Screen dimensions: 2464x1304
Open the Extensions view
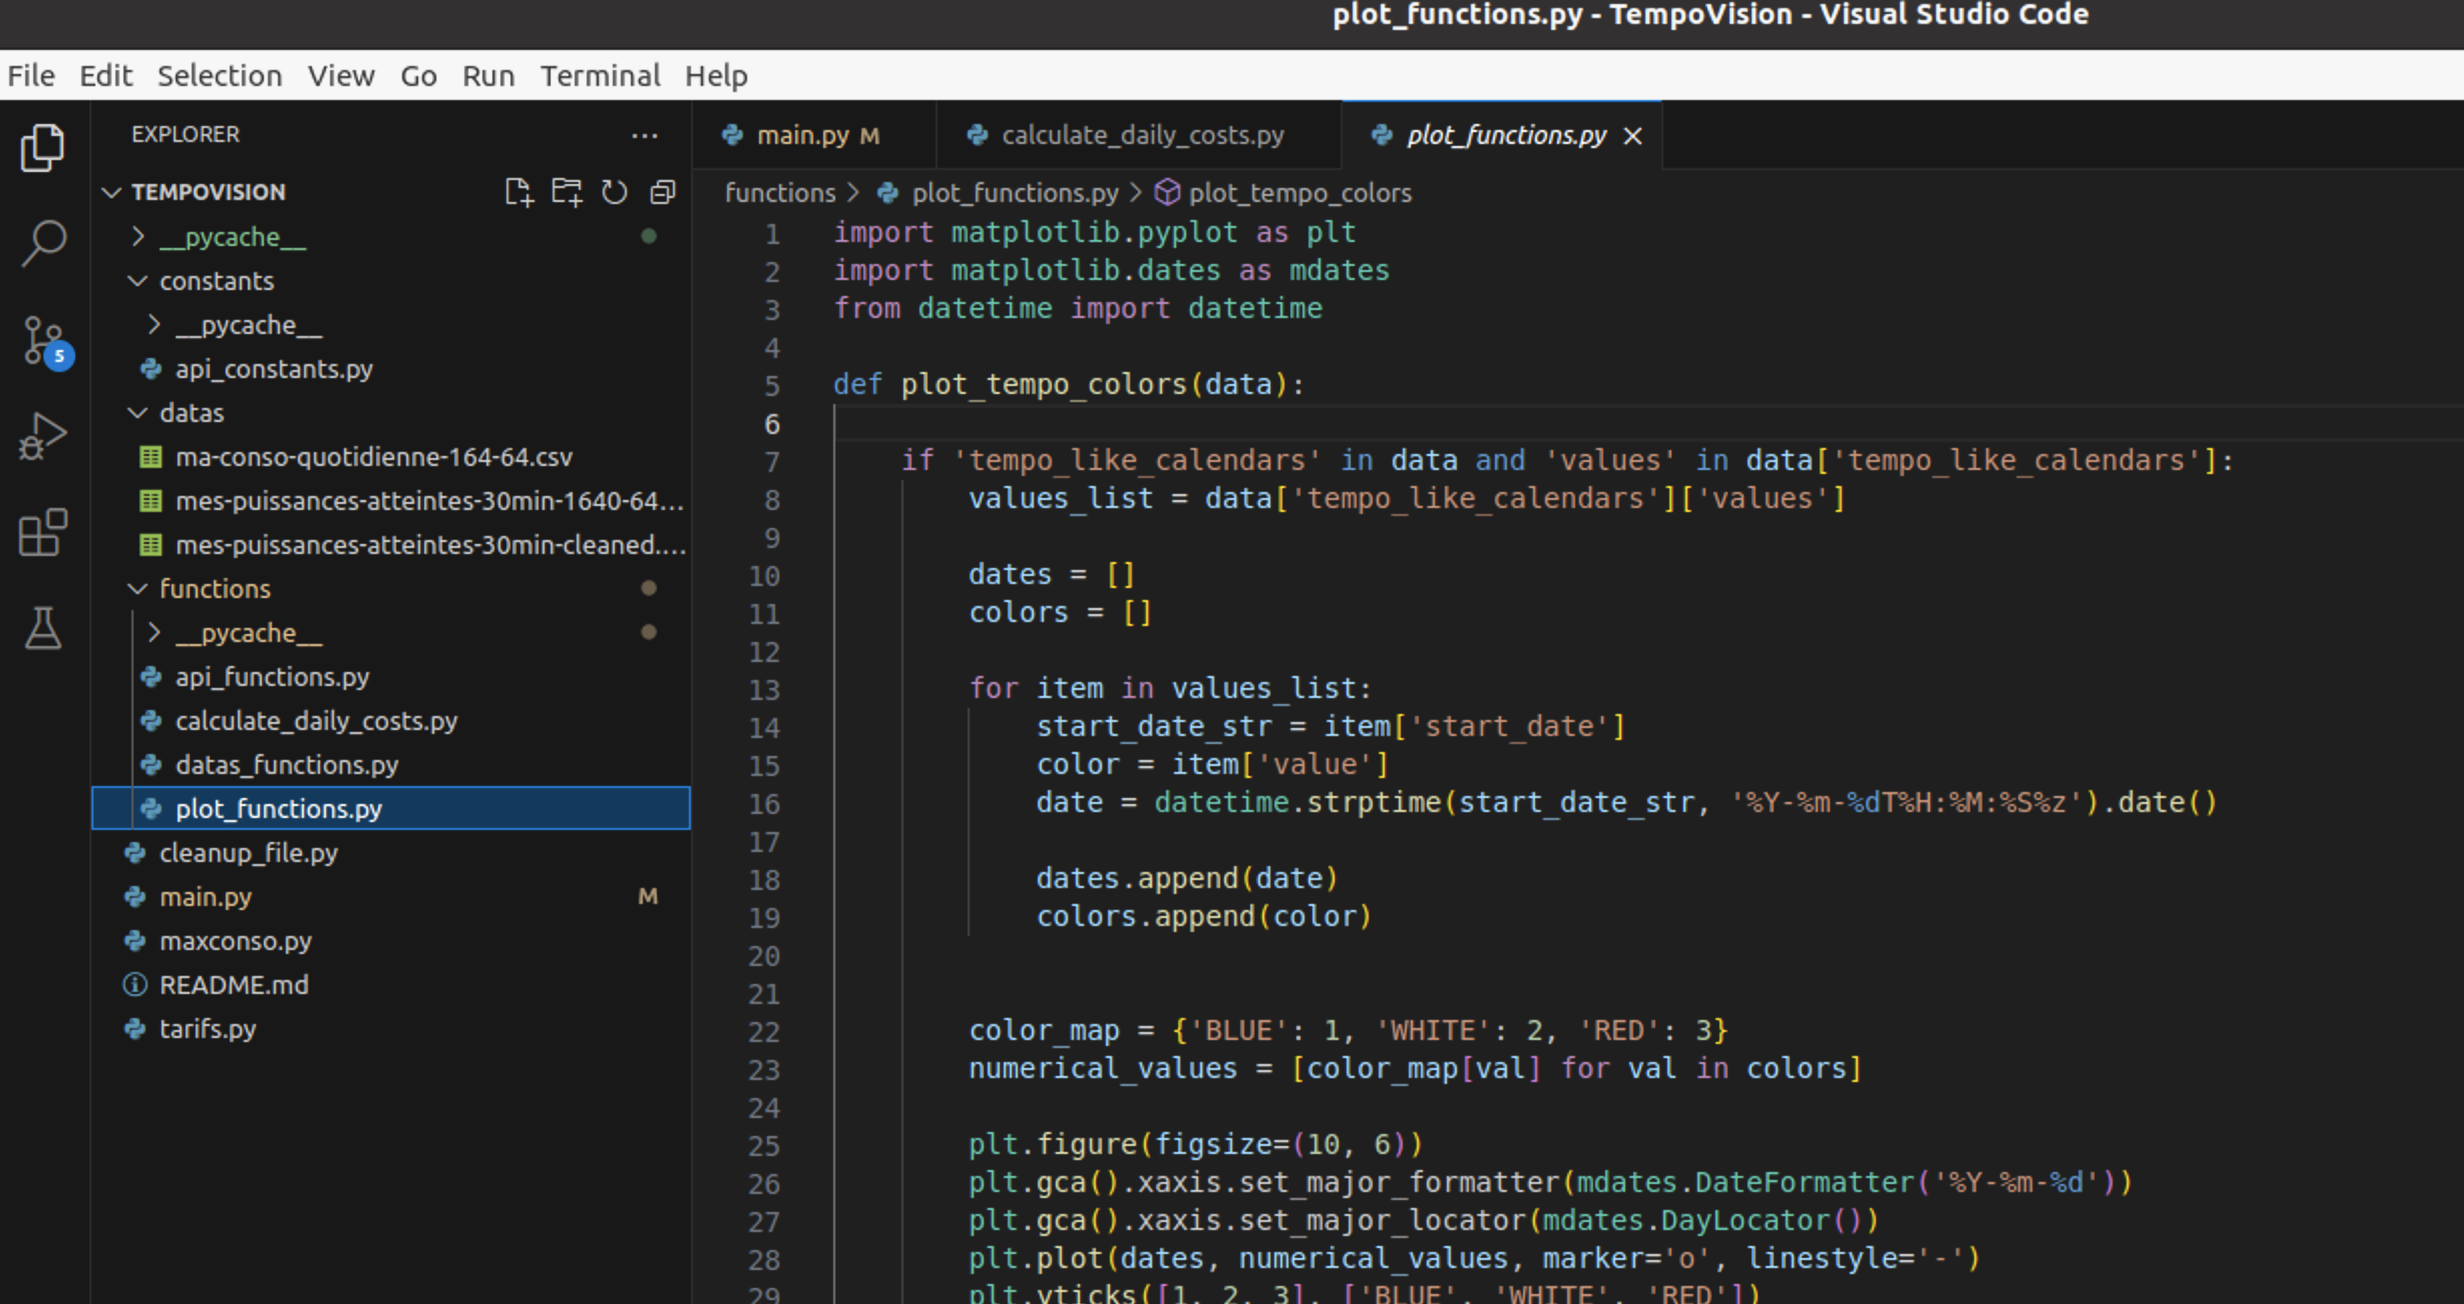pyautogui.click(x=43, y=532)
